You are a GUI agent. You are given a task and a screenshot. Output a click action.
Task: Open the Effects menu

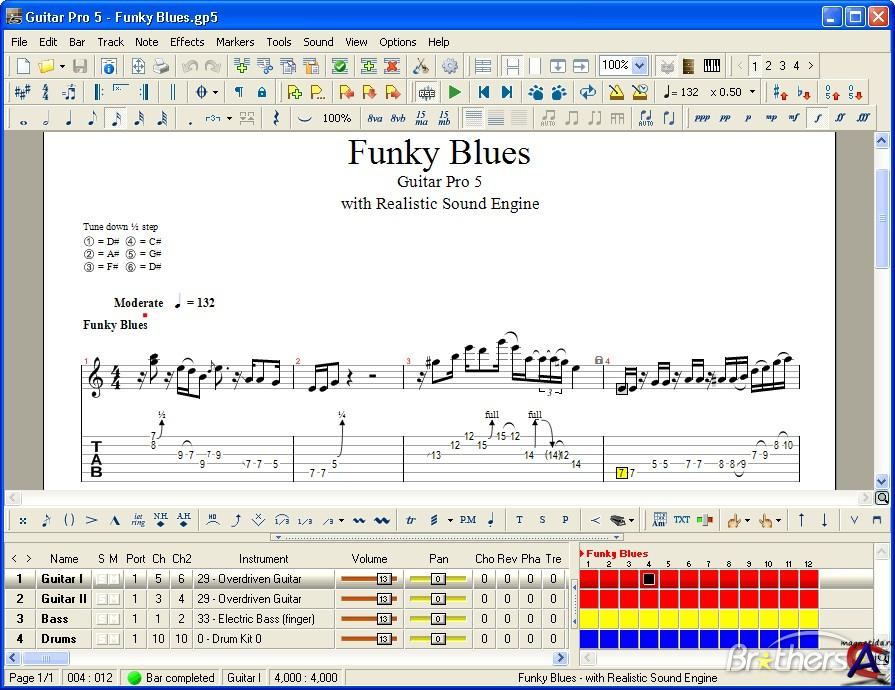tap(187, 42)
